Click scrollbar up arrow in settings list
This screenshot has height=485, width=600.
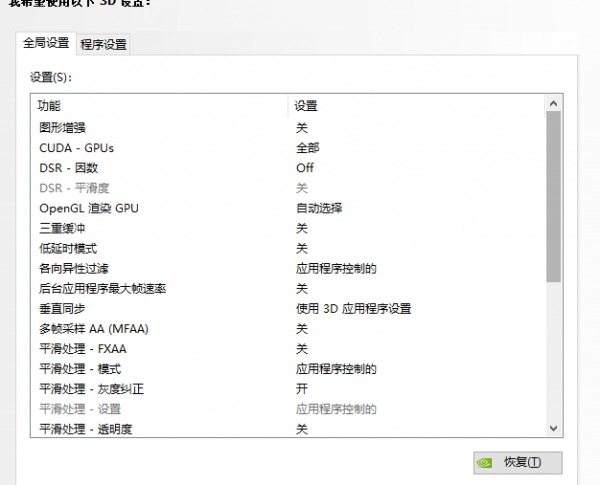(x=553, y=103)
